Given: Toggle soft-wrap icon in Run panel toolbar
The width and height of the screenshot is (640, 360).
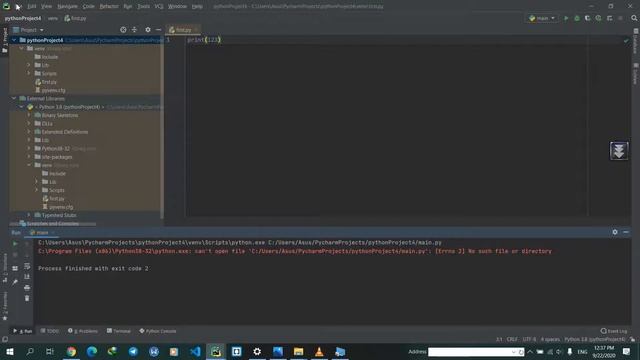Looking at the screenshot, I should point(27,266).
